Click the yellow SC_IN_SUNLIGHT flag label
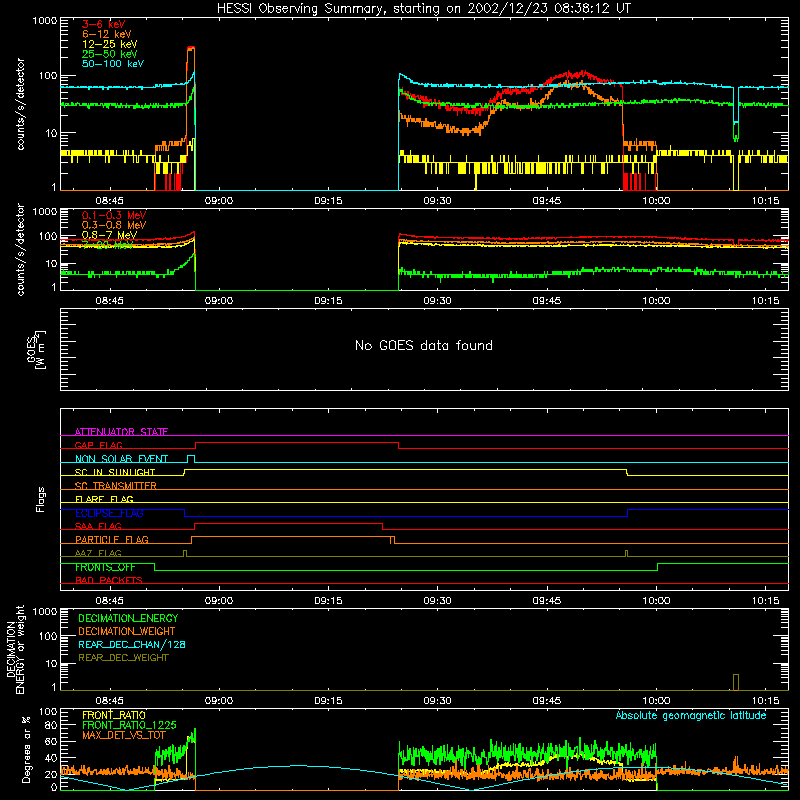 (x=115, y=472)
